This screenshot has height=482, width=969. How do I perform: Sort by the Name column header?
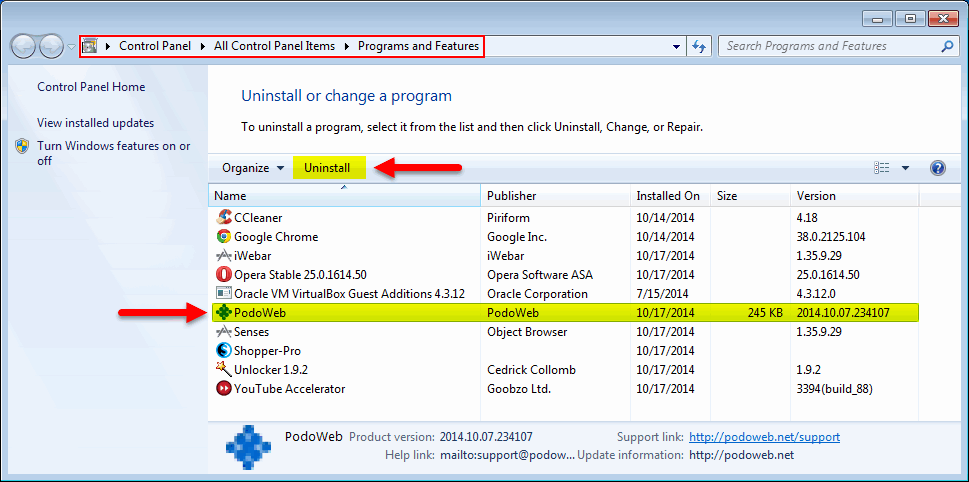[344, 196]
